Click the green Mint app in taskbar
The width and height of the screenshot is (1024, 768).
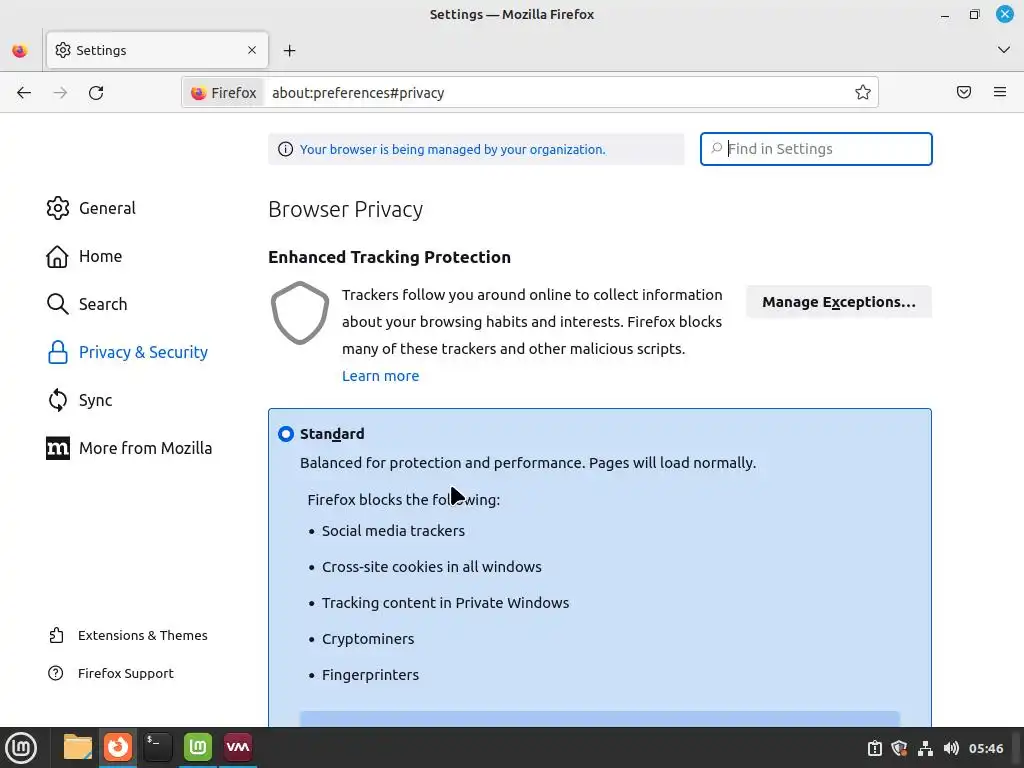pyautogui.click(x=198, y=748)
